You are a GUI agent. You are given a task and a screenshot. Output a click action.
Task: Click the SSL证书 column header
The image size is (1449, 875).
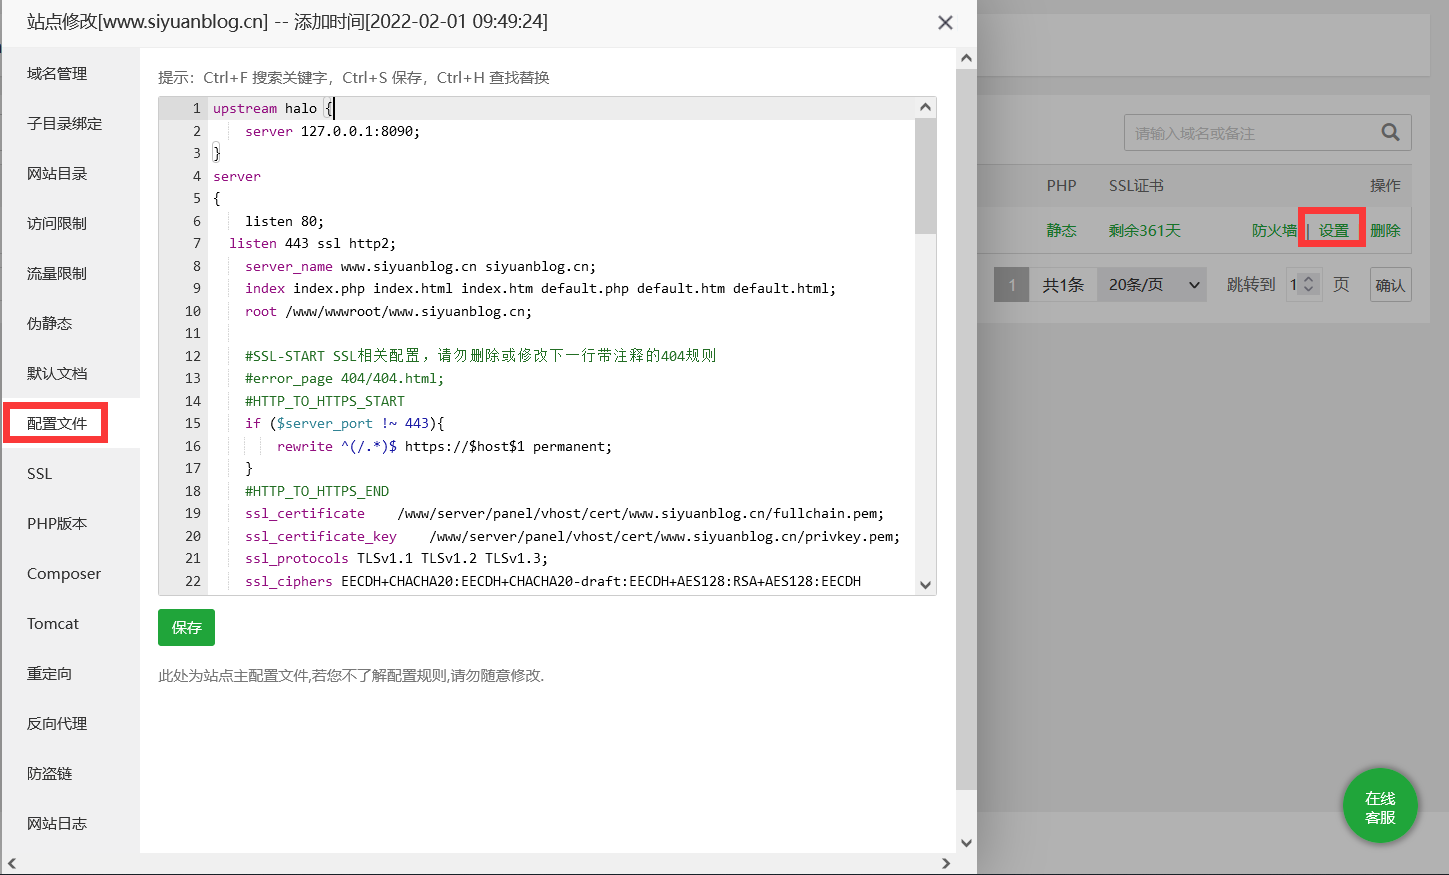point(1136,185)
